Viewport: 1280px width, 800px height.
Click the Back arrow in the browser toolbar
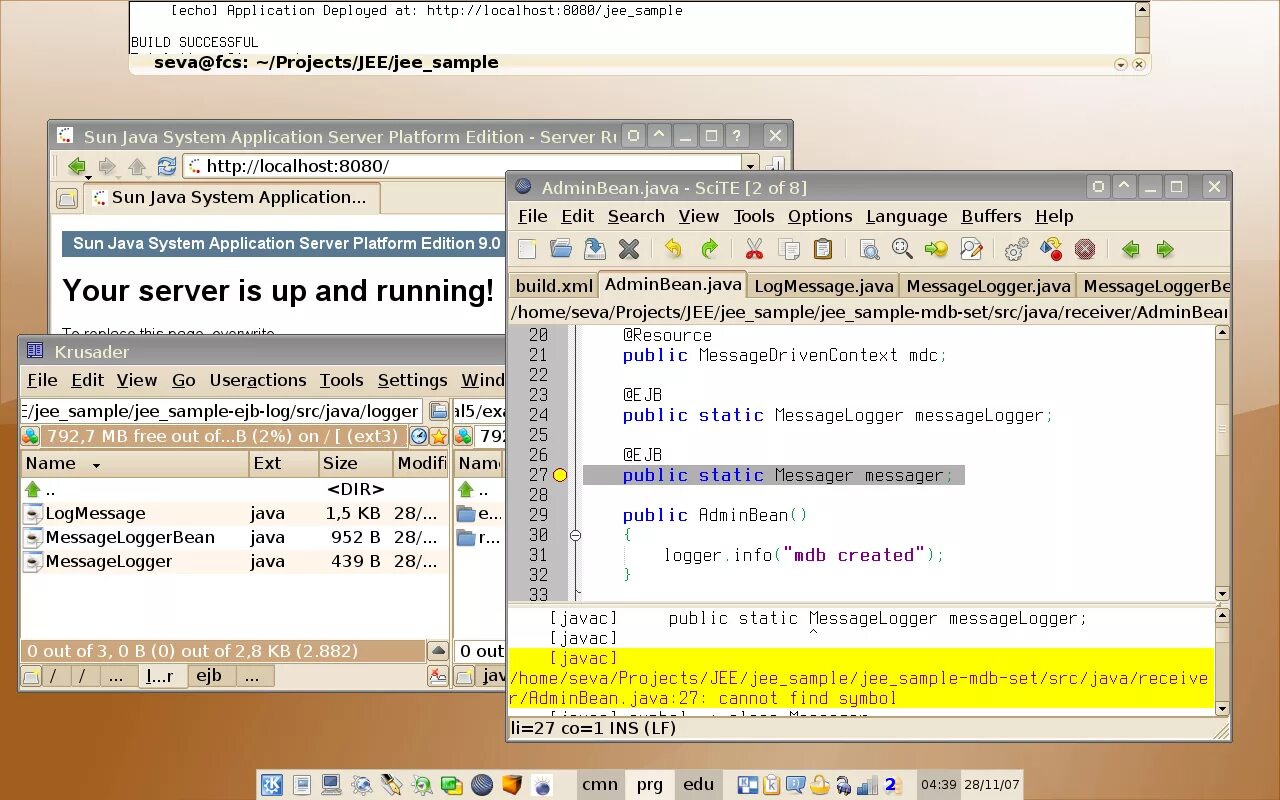(76, 166)
